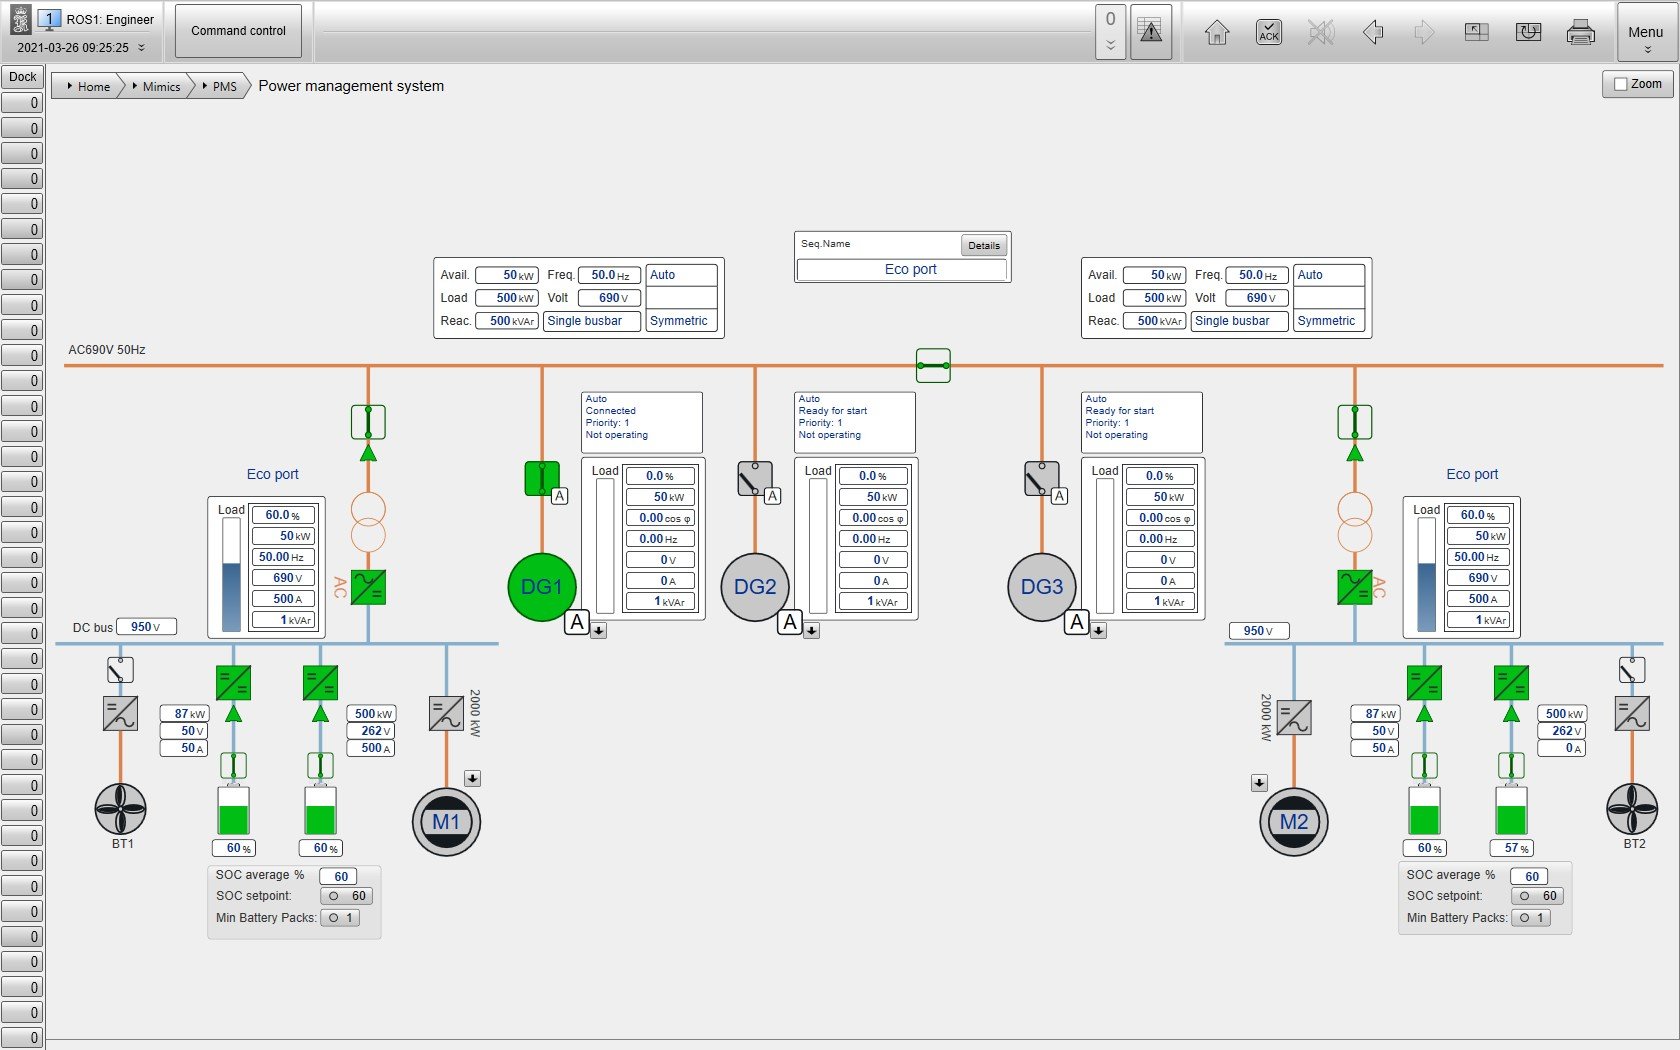Click the Command control button
This screenshot has height=1050, width=1680.
click(x=238, y=31)
